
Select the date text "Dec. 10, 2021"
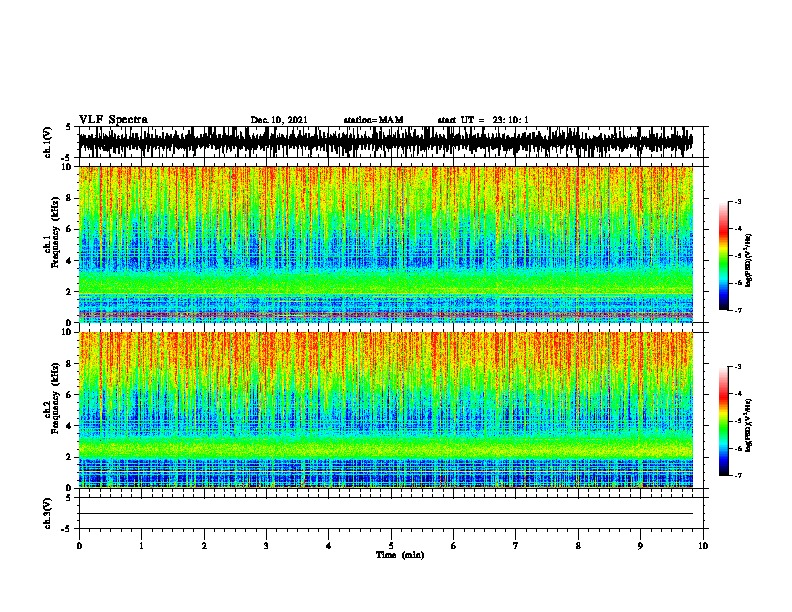(279, 120)
